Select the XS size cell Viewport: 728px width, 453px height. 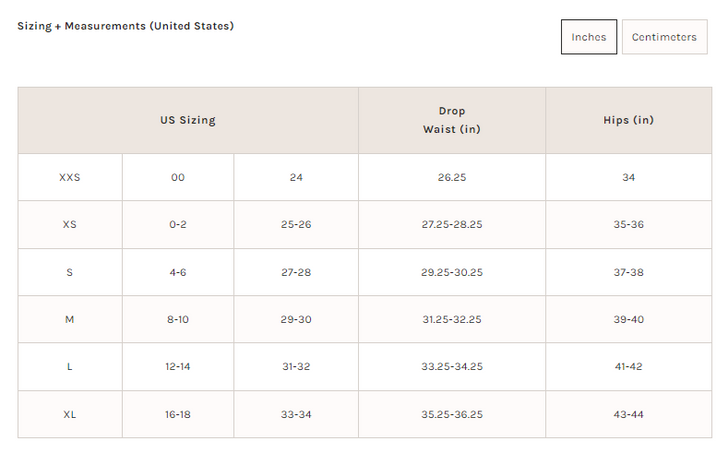70,224
